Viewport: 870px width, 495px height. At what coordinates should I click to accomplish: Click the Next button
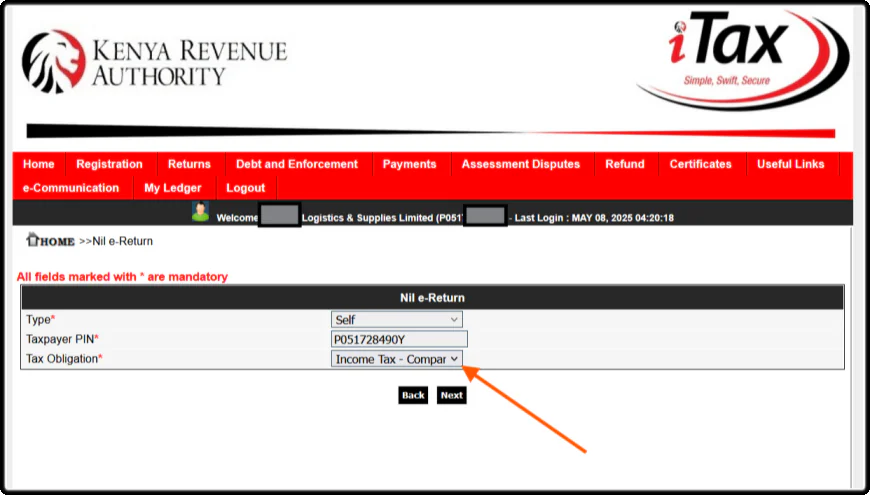point(452,395)
